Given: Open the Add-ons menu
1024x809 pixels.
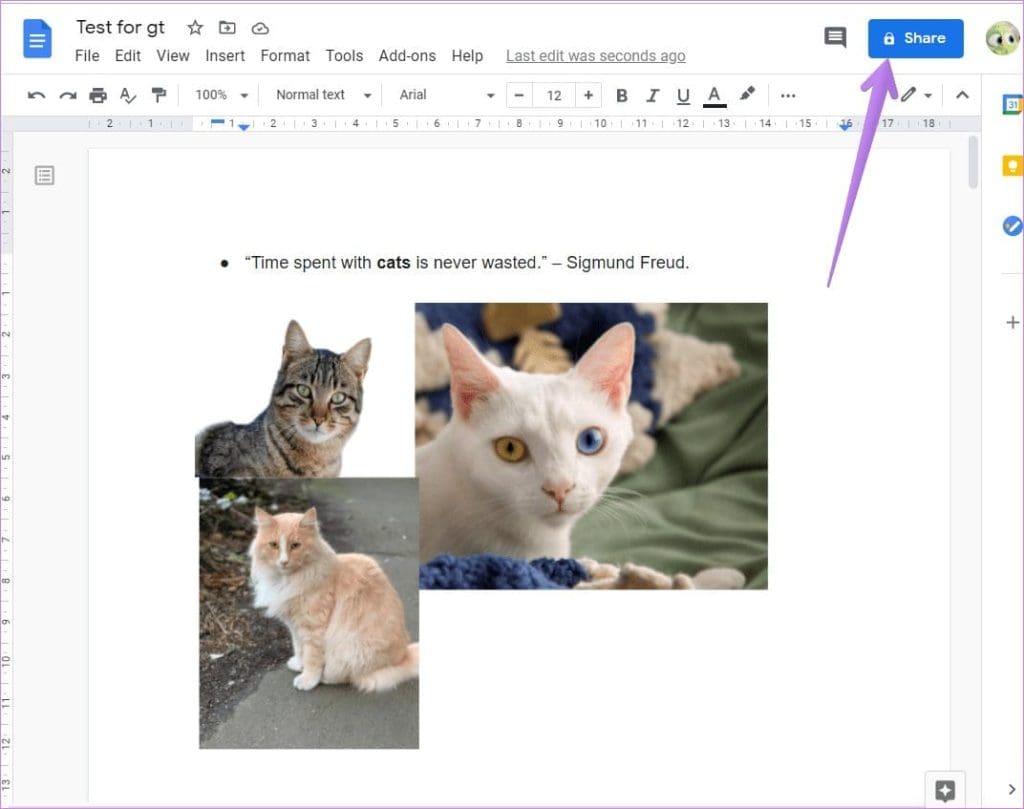Looking at the screenshot, I should pyautogui.click(x=409, y=56).
